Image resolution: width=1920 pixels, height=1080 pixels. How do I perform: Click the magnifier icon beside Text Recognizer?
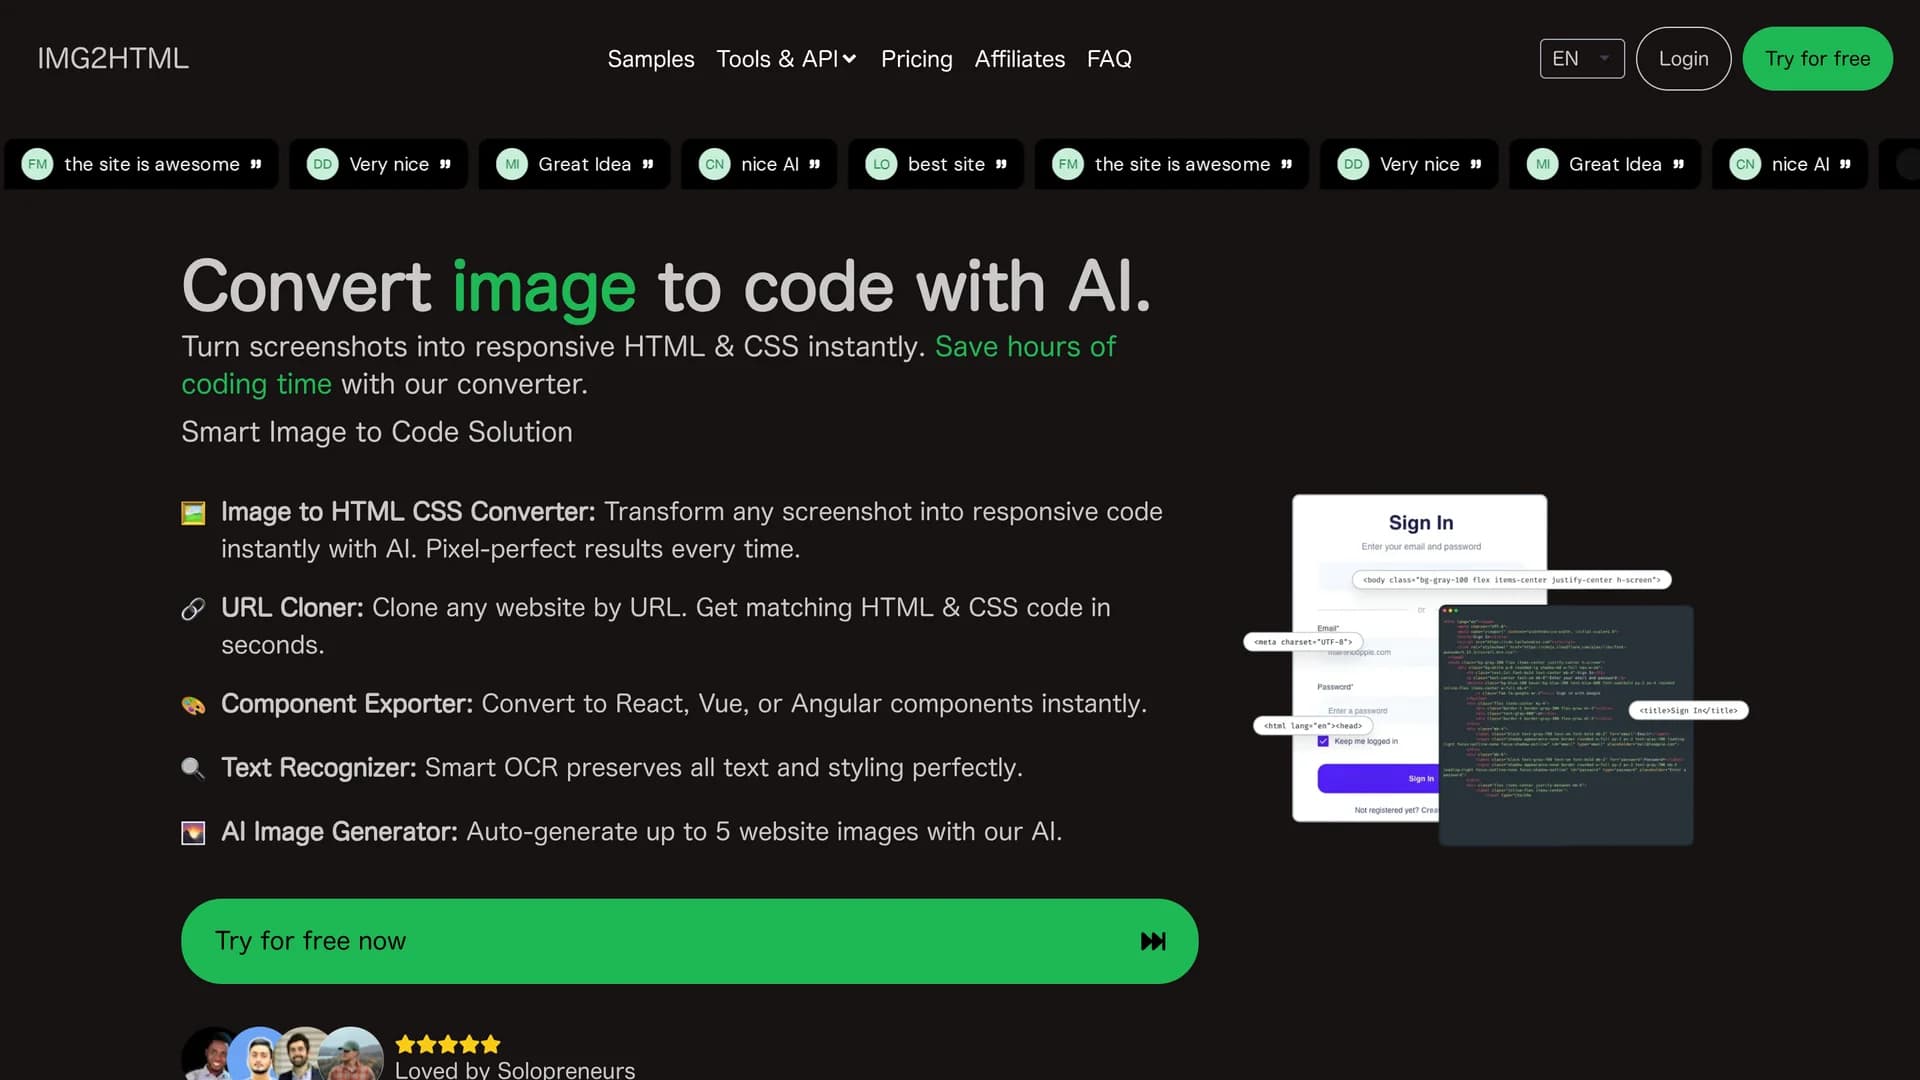(193, 768)
